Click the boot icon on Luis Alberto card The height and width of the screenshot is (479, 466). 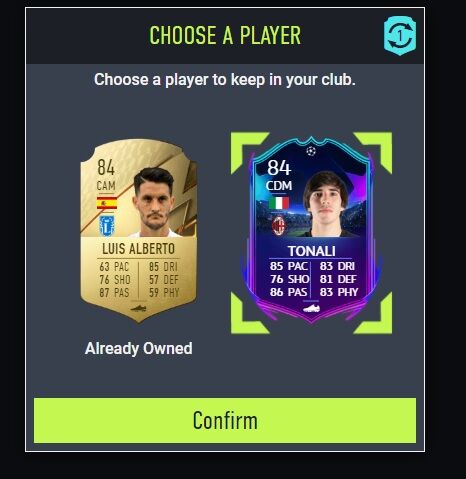pos(138,308)
